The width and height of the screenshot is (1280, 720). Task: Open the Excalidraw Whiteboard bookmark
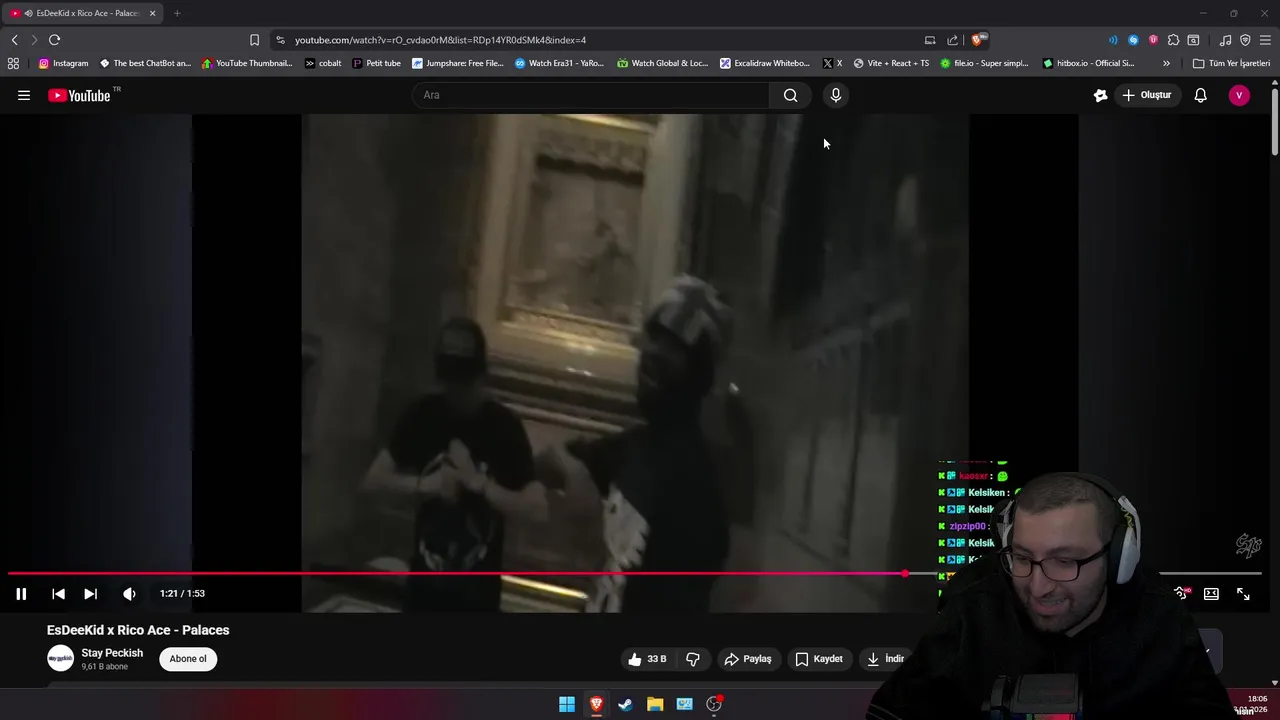tap(764, 63)
